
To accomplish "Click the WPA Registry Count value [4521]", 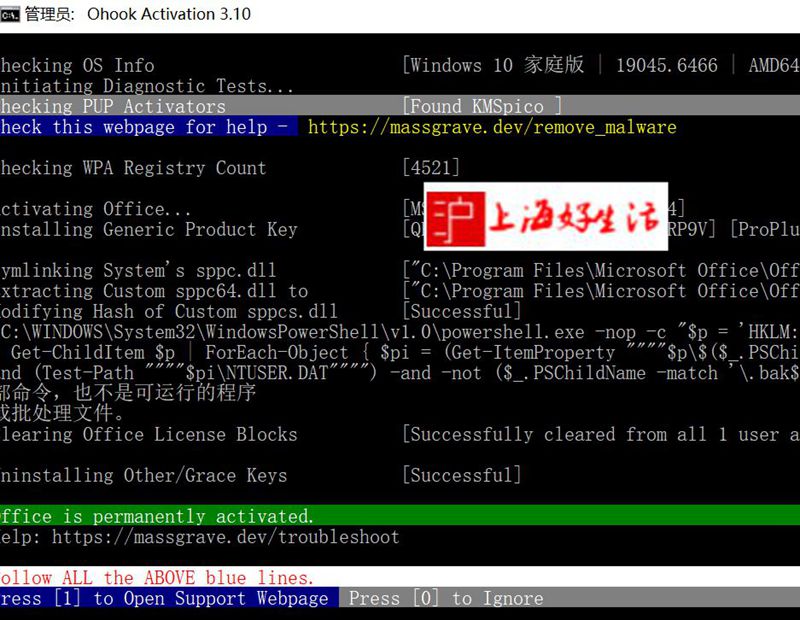I will 431,168.
